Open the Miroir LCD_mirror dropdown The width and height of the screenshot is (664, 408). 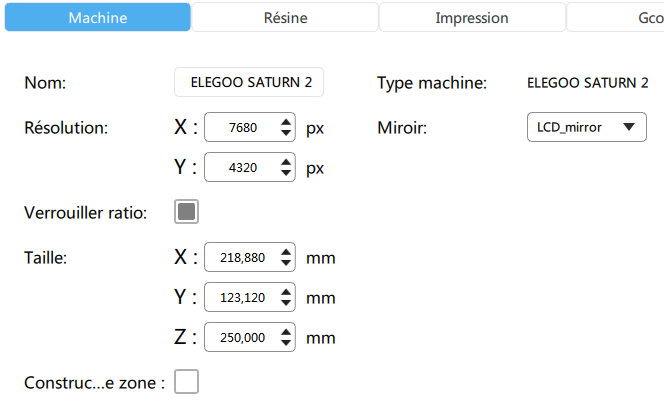coord(586,127)
